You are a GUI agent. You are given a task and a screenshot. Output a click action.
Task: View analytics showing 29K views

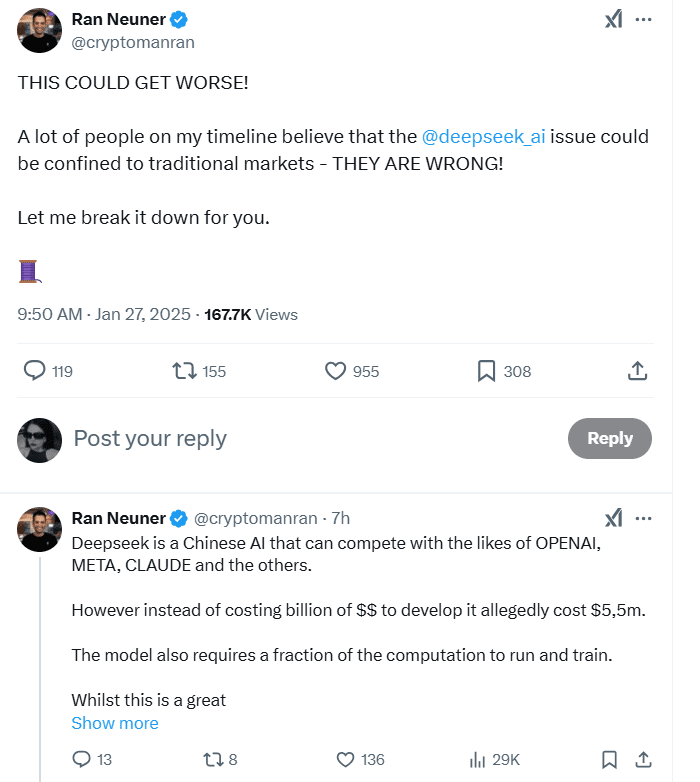tap(478, 759)
